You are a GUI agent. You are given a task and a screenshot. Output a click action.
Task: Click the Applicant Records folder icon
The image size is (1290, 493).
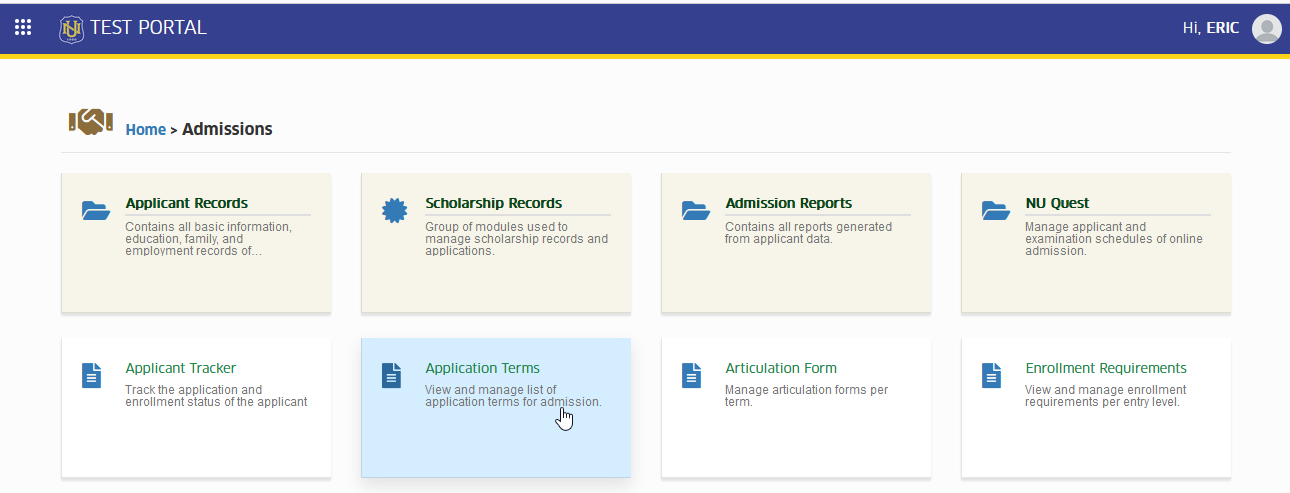[x=95, y=210]
